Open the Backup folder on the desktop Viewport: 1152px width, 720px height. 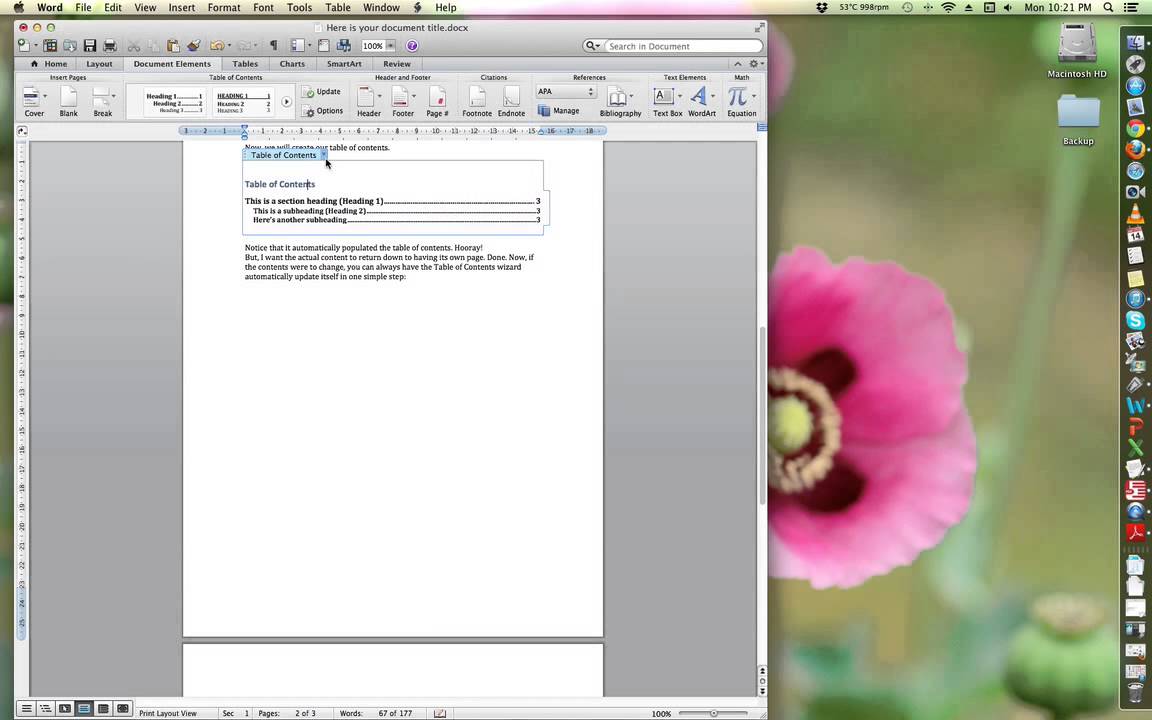tap(1078, 119)
